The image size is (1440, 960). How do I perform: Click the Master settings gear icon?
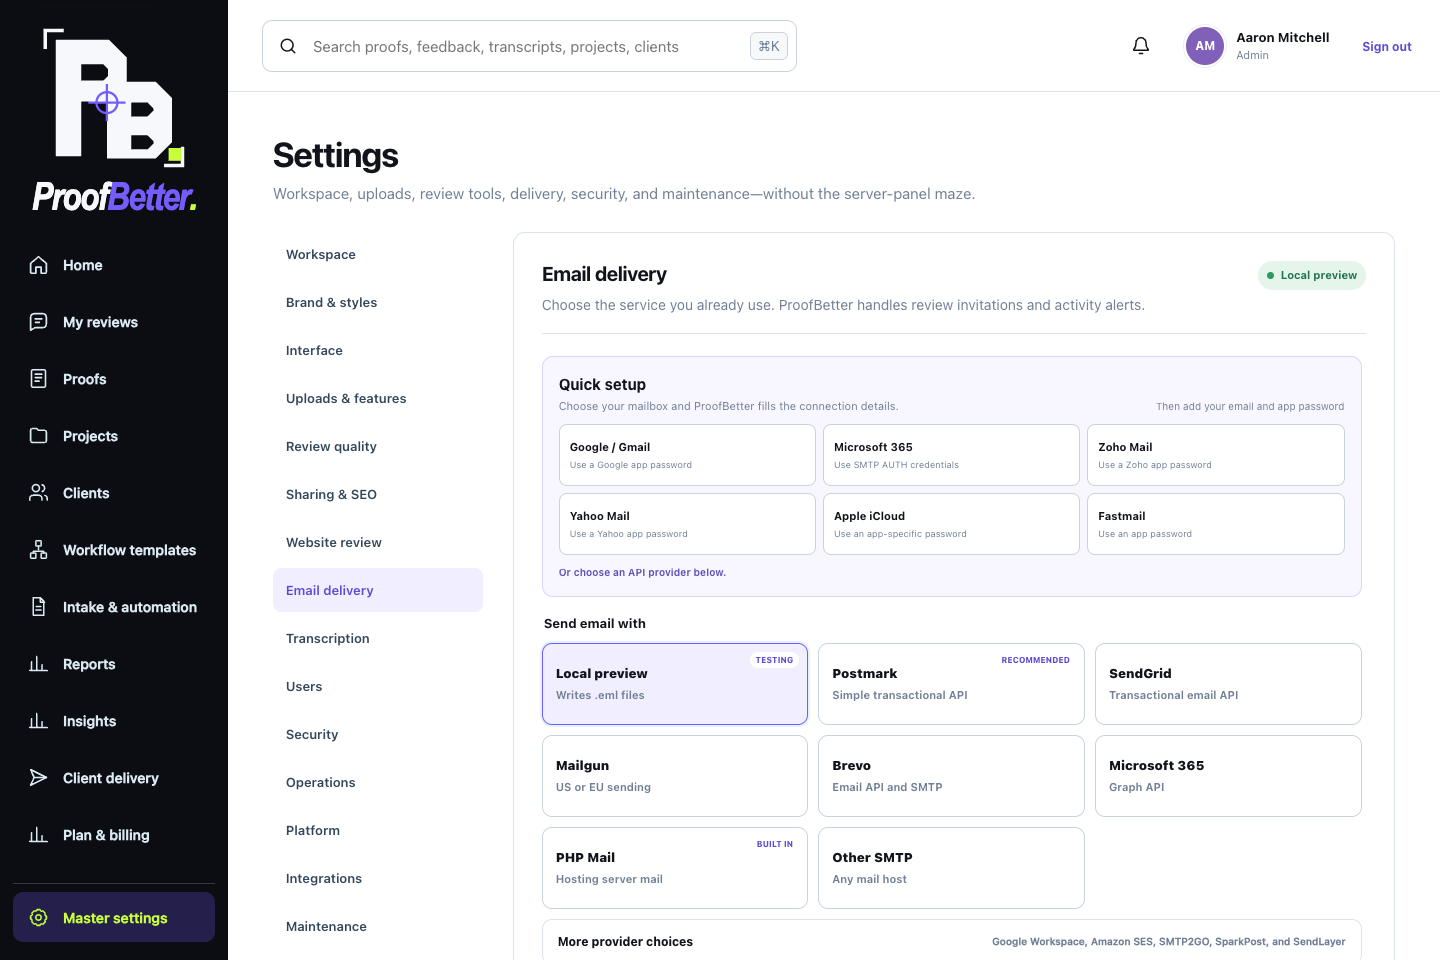point(39,918)
